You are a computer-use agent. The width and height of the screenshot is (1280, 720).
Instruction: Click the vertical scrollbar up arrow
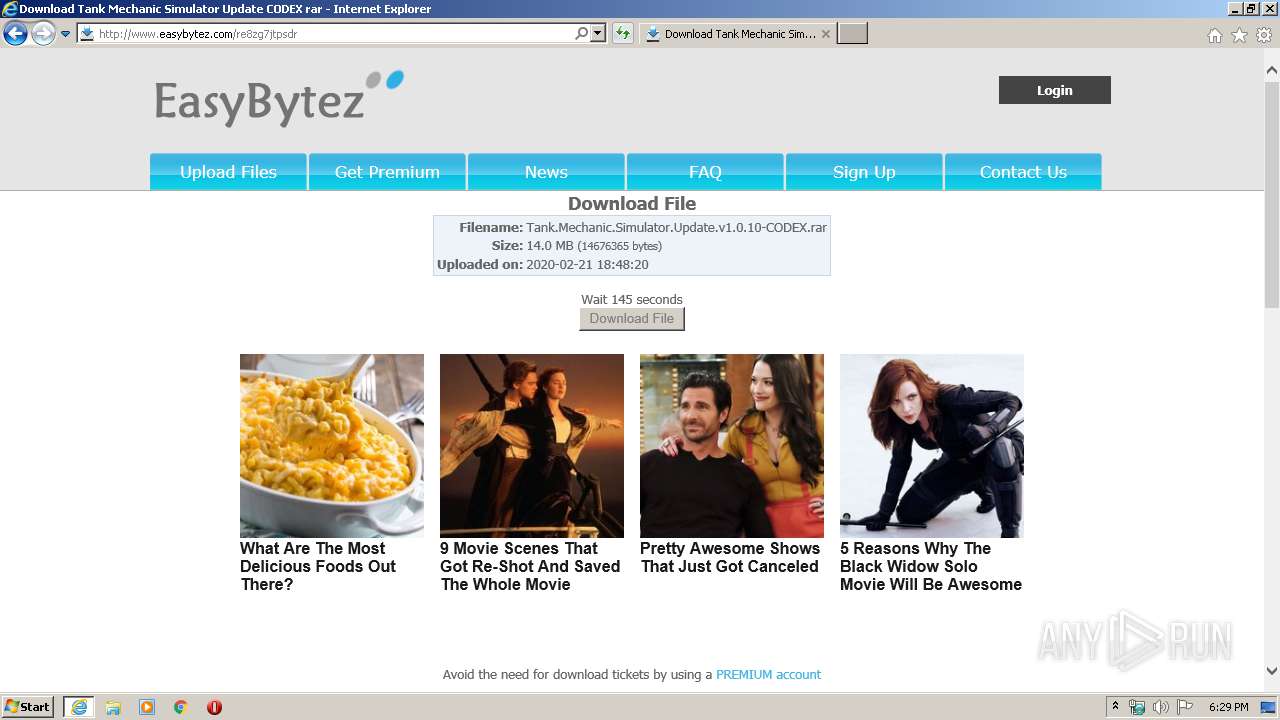(x=1272, y=71)
